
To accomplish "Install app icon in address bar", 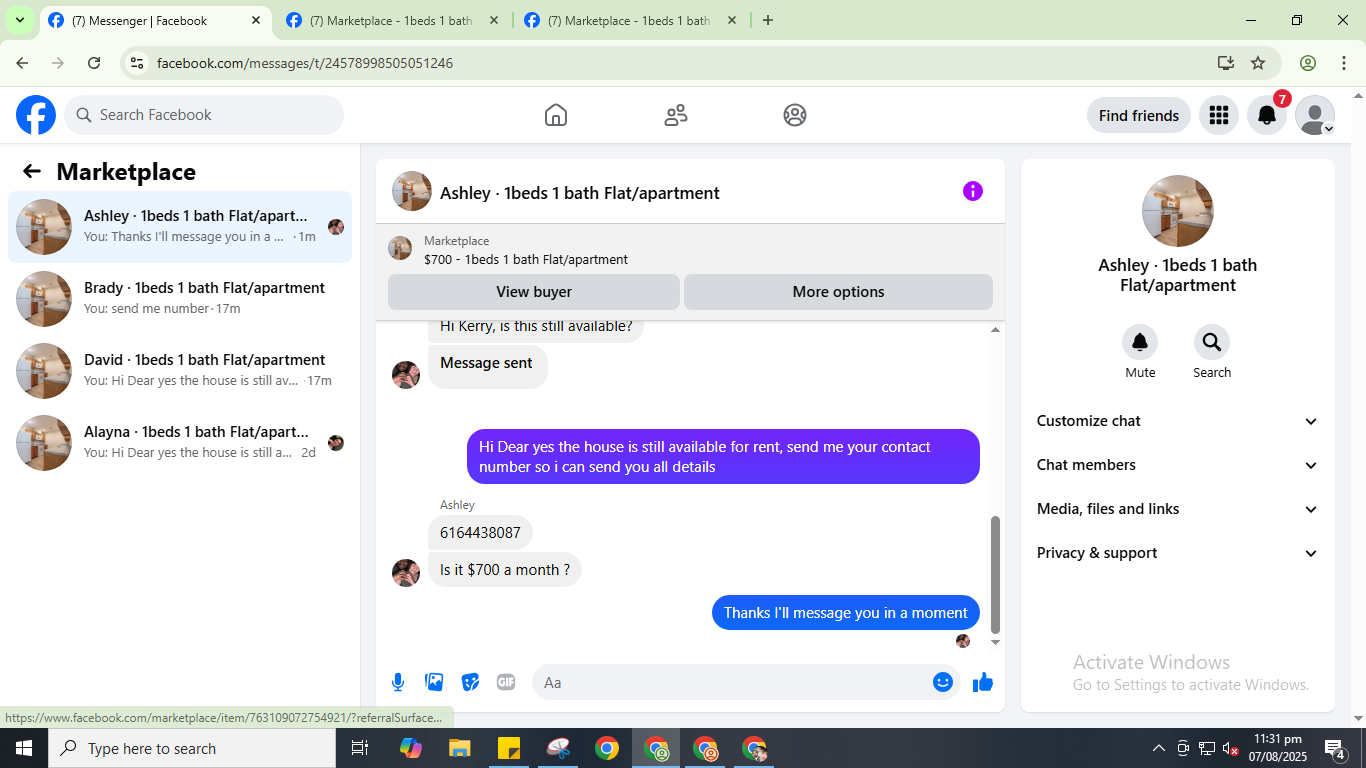I will (1226, 63).
